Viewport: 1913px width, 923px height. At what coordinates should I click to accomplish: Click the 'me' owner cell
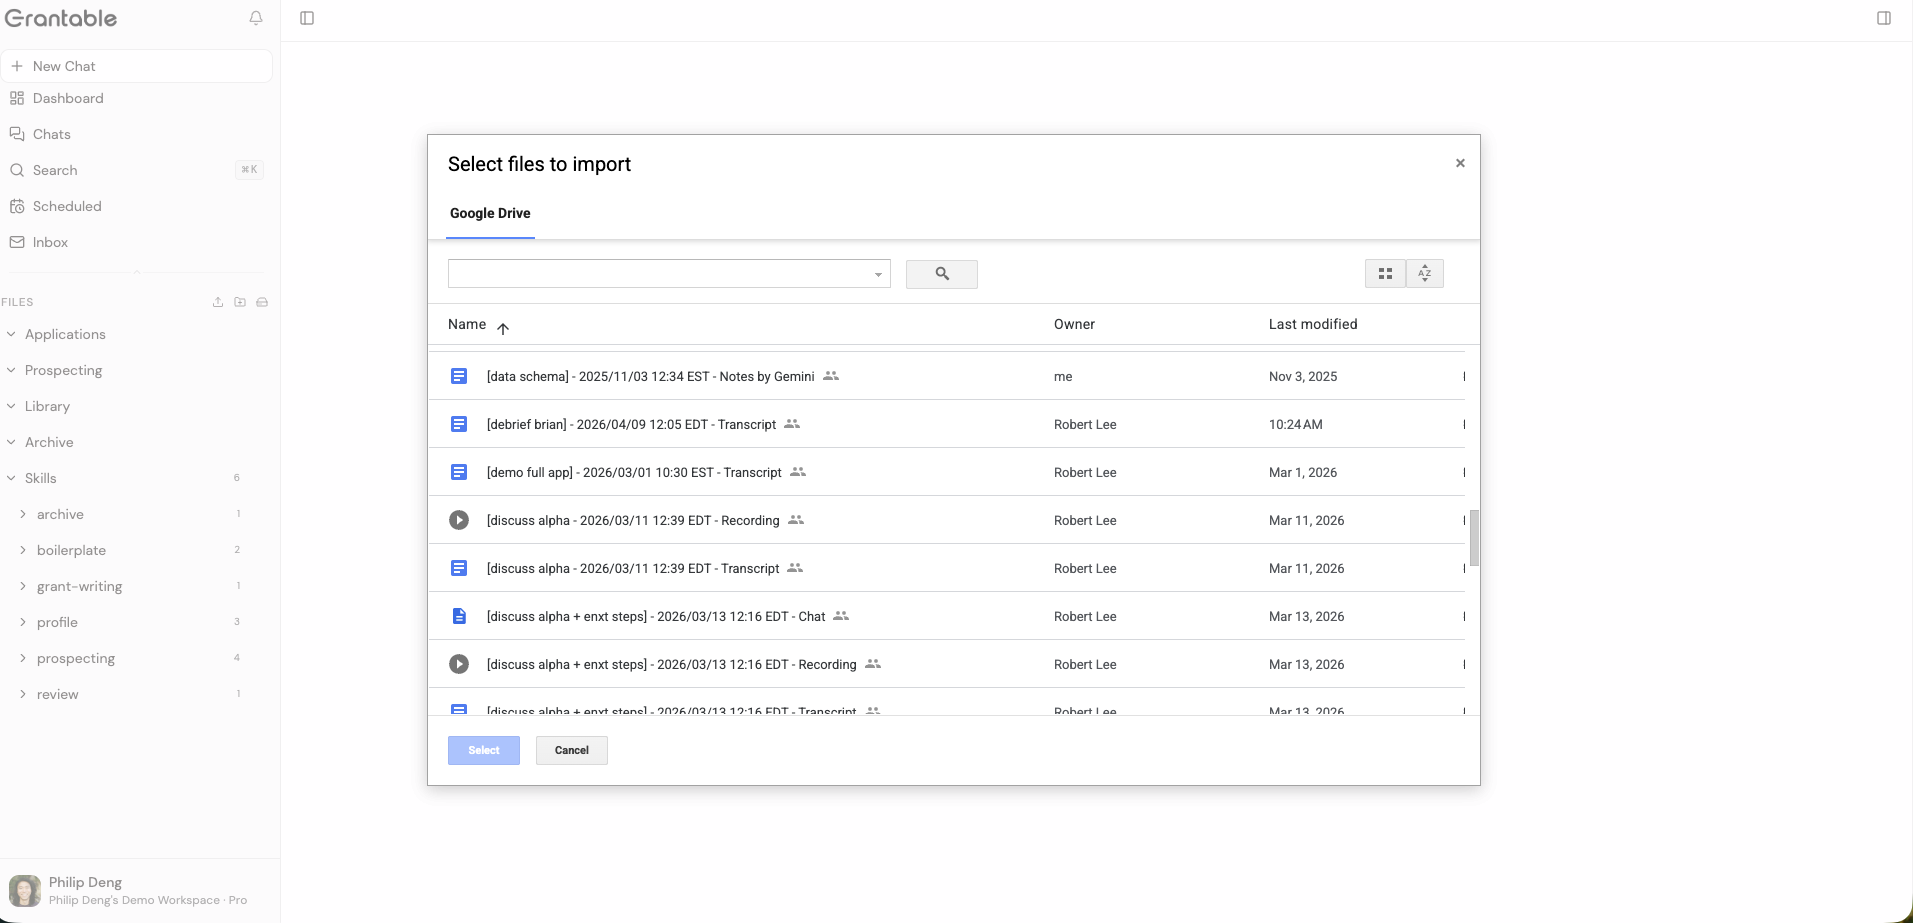[x=1063, y=377]
